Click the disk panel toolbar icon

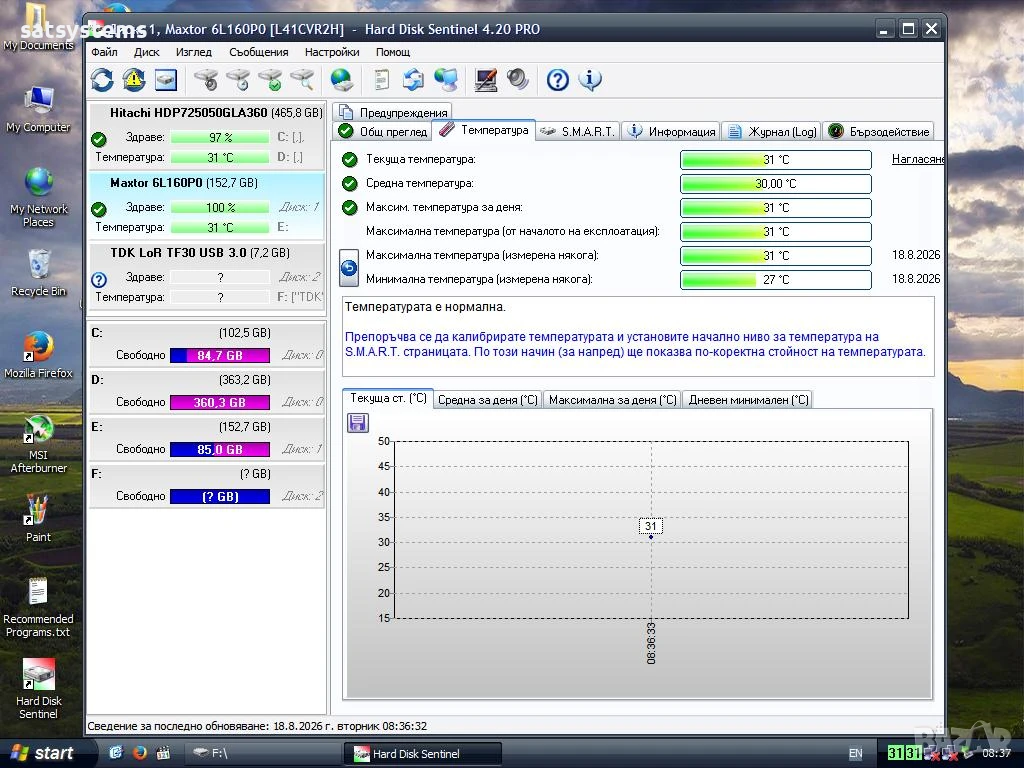coord(166,80)
